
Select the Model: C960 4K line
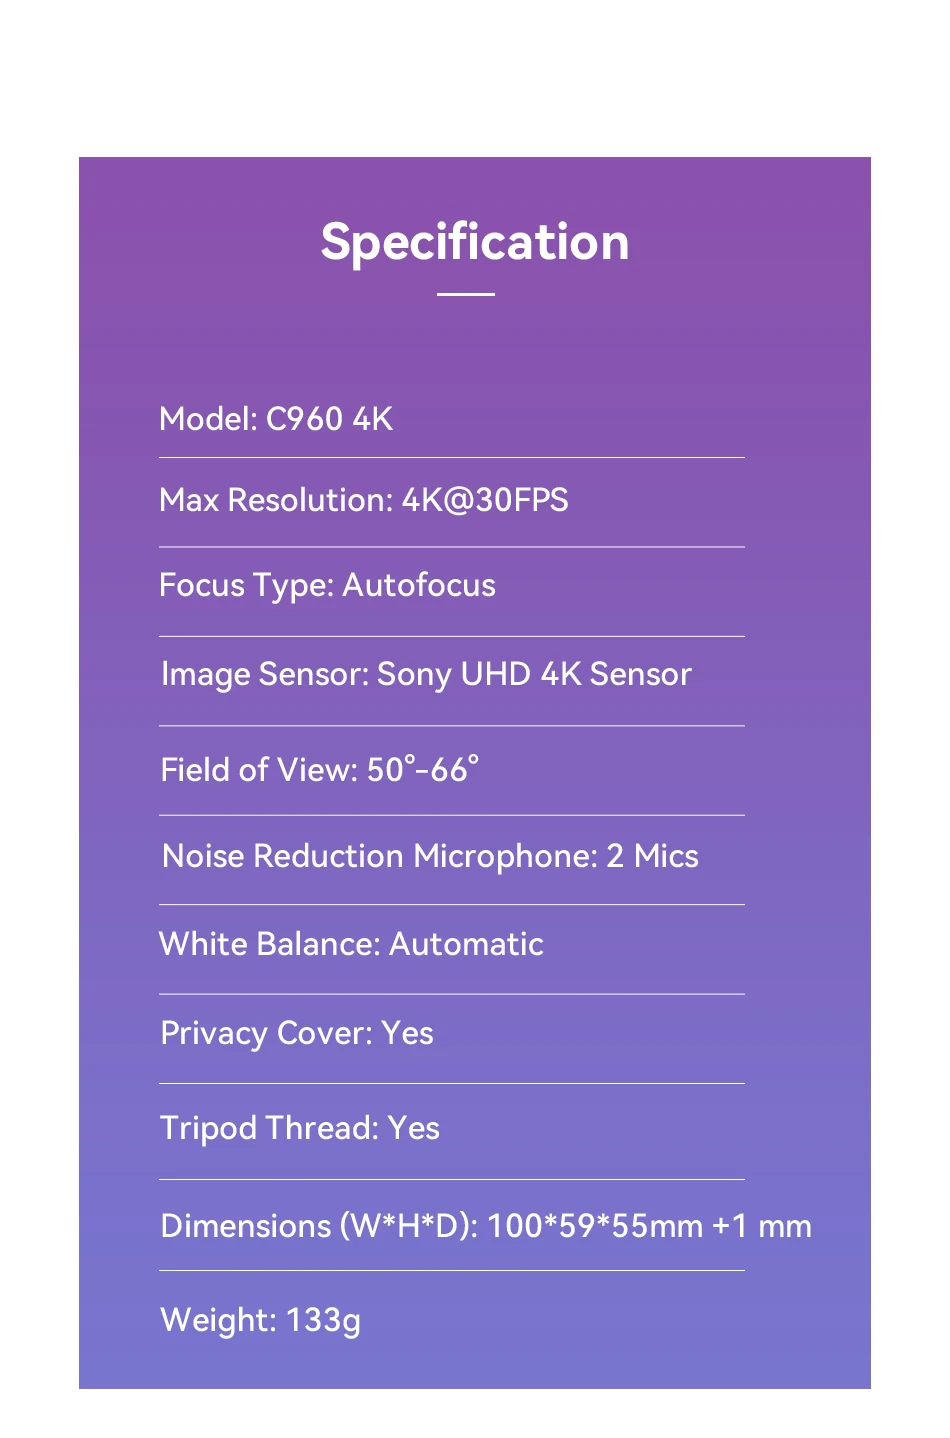pyautogui.click(x=276, y=419)
